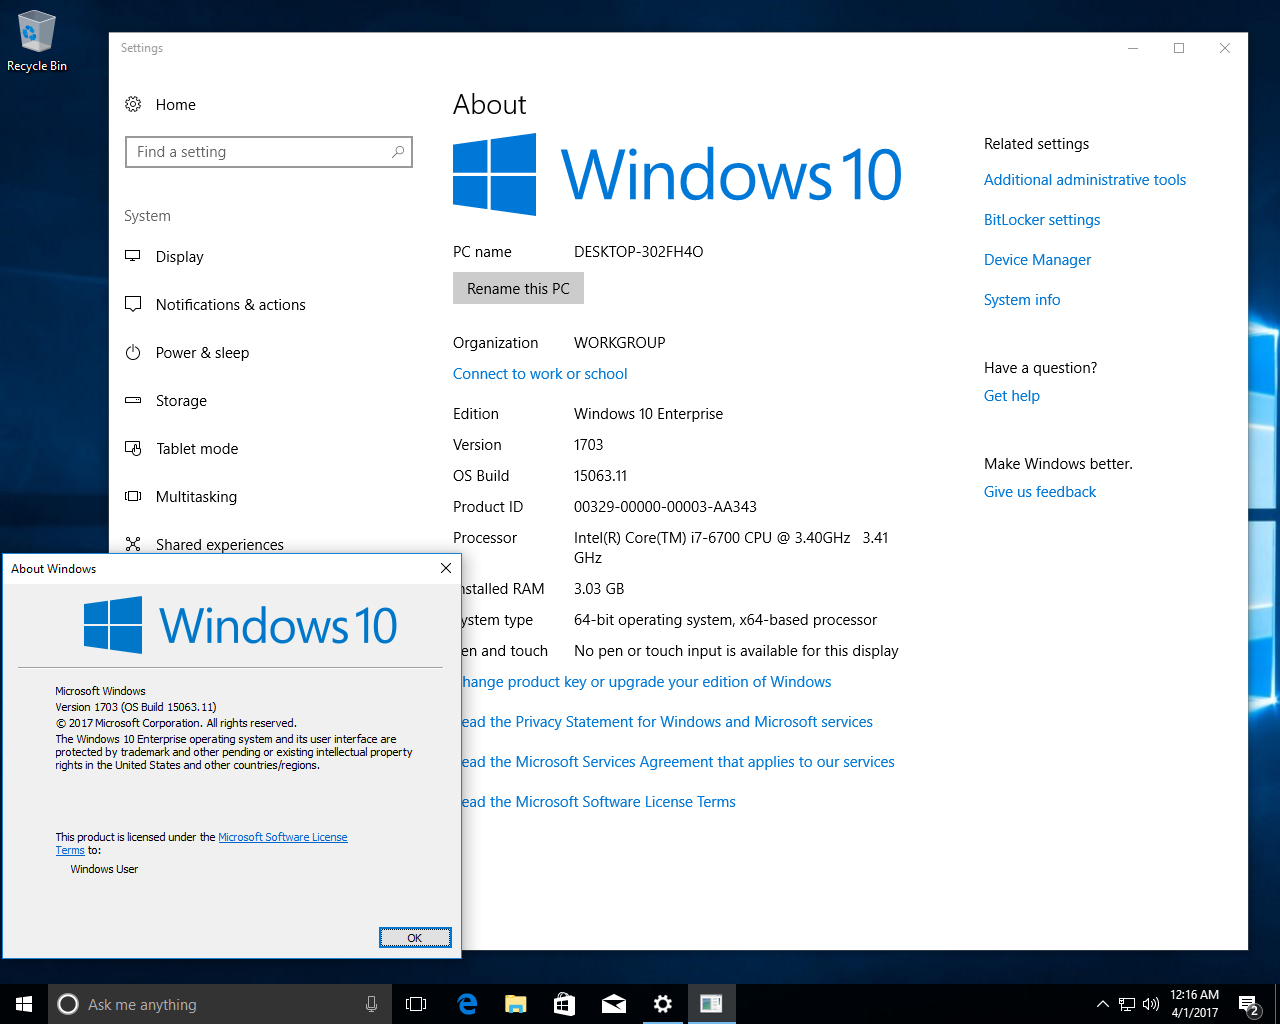Image resolution: width=1280 pixels, height=1024 pixels.
Task: Click the Cortana circle icon
Action: (68, 1004)
